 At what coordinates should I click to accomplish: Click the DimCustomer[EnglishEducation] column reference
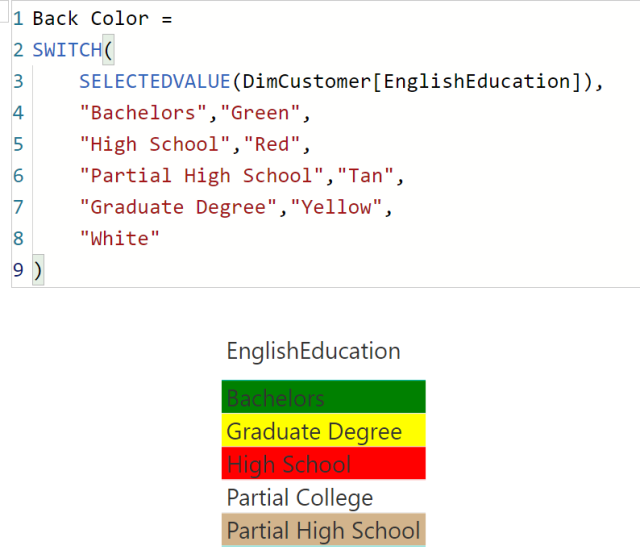click(x=411, y=81)
